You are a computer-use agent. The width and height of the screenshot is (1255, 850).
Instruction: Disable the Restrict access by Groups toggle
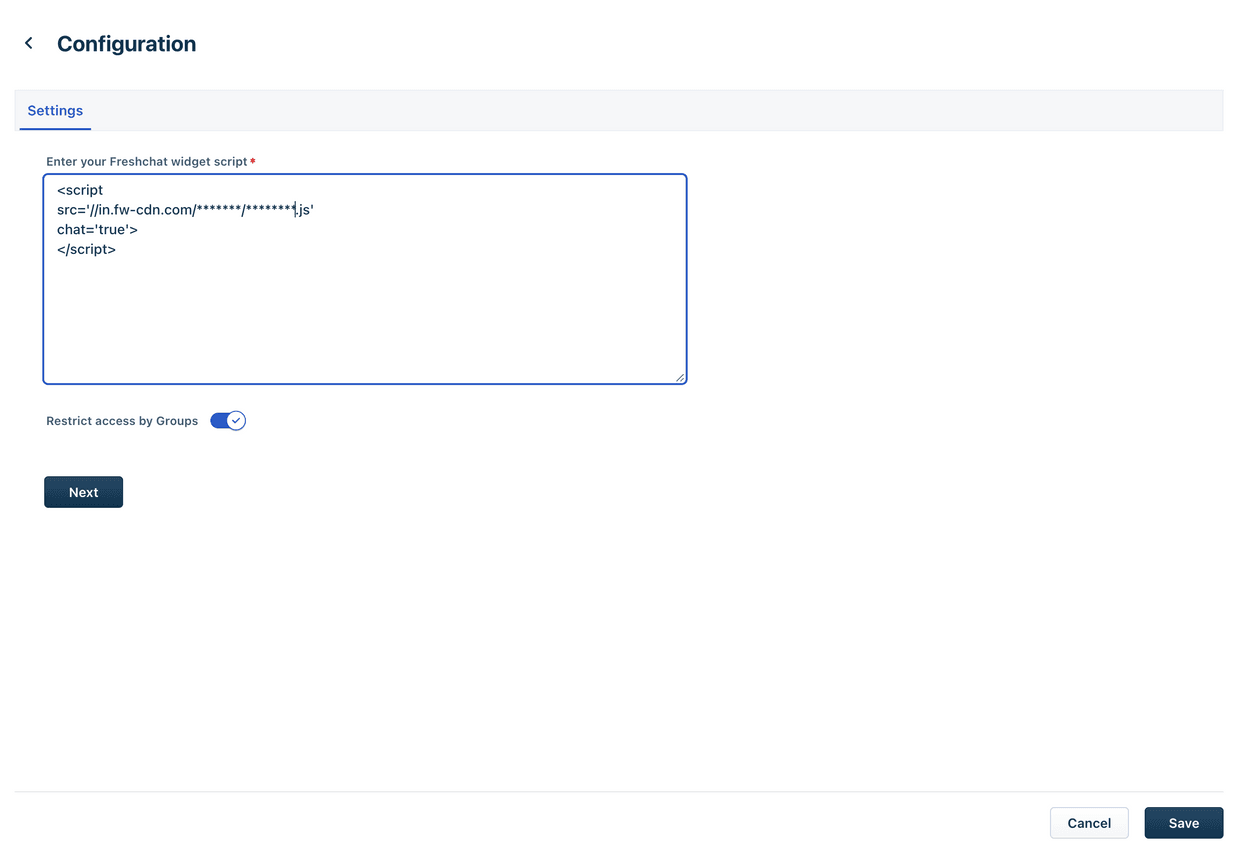click(227, 421)
